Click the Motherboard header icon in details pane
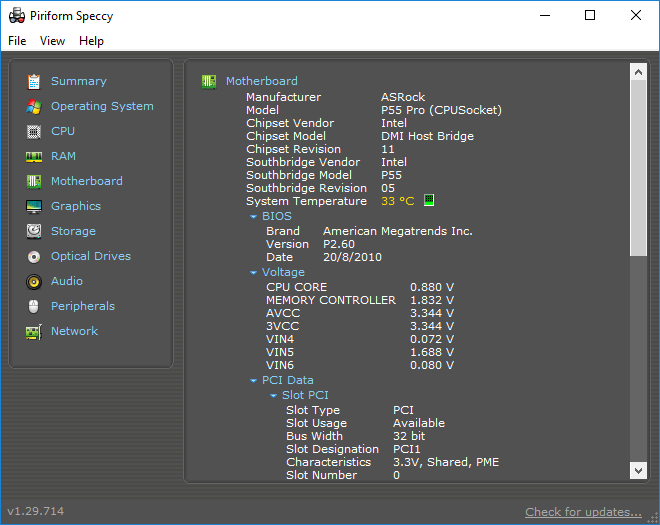This screenshot has height=525, width=660. click(x=209, y=82)
